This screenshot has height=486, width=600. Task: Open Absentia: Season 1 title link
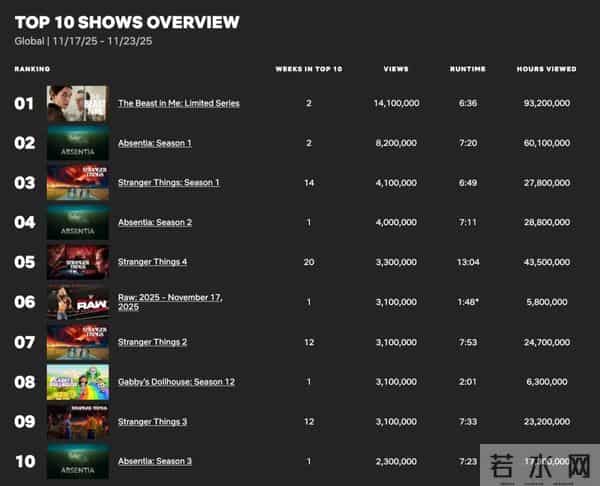pyautogui.click(x=155, y=143)
